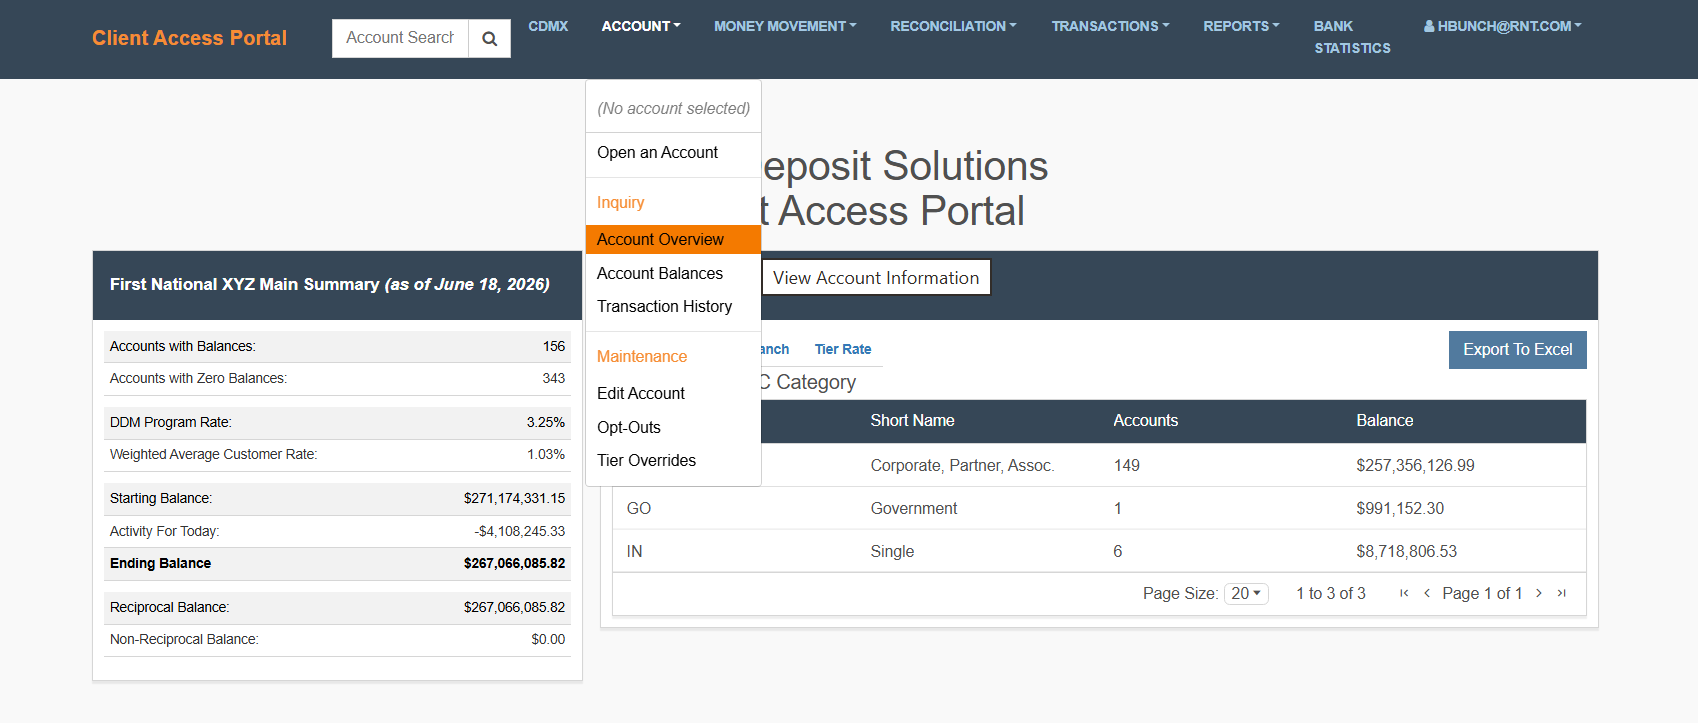Screen dimensions: 1698x723
Task: Click the magnifier search icon button
Action: tap(489, 38)
